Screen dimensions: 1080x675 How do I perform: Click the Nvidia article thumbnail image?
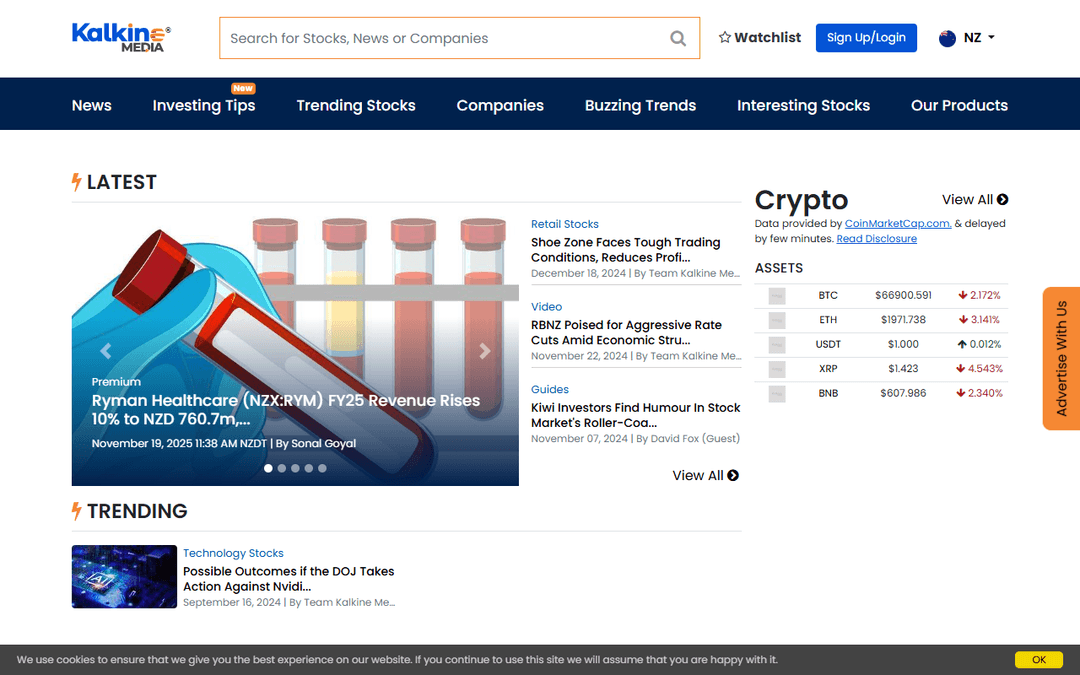[x=124, y=577]
